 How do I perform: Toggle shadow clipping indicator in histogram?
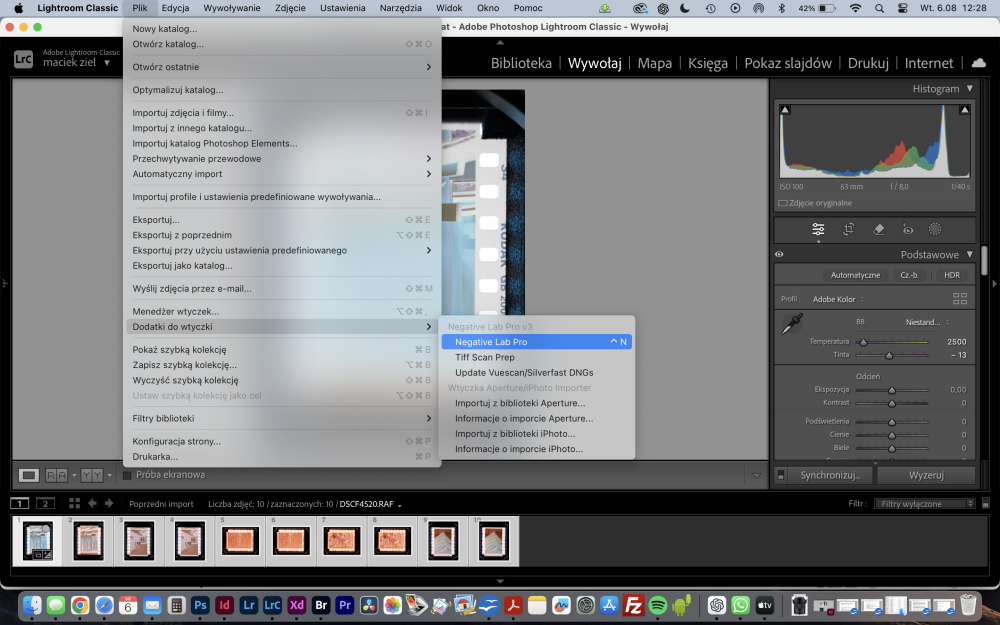click(x=785, y=110)
